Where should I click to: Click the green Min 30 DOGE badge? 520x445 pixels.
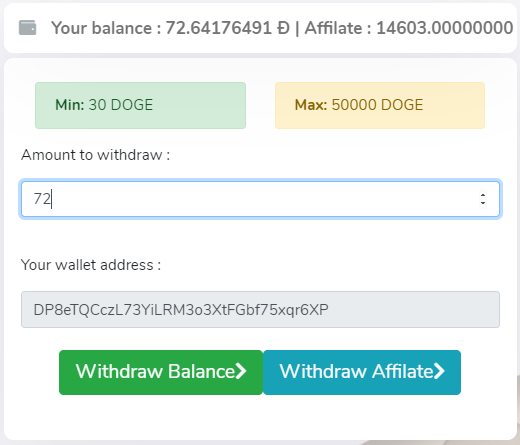pos(140,105)
